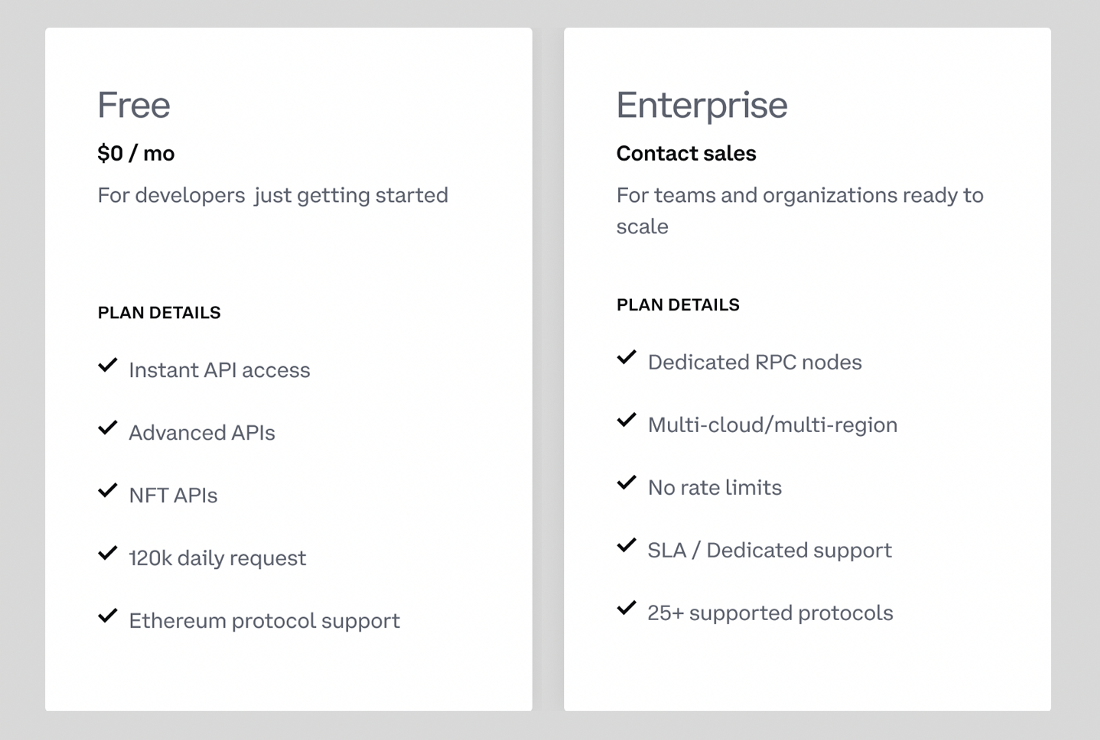Click the checkmark beside Dedicated RPC nodes
This screenshot has height=740, width=1100.
coord(628,357)
